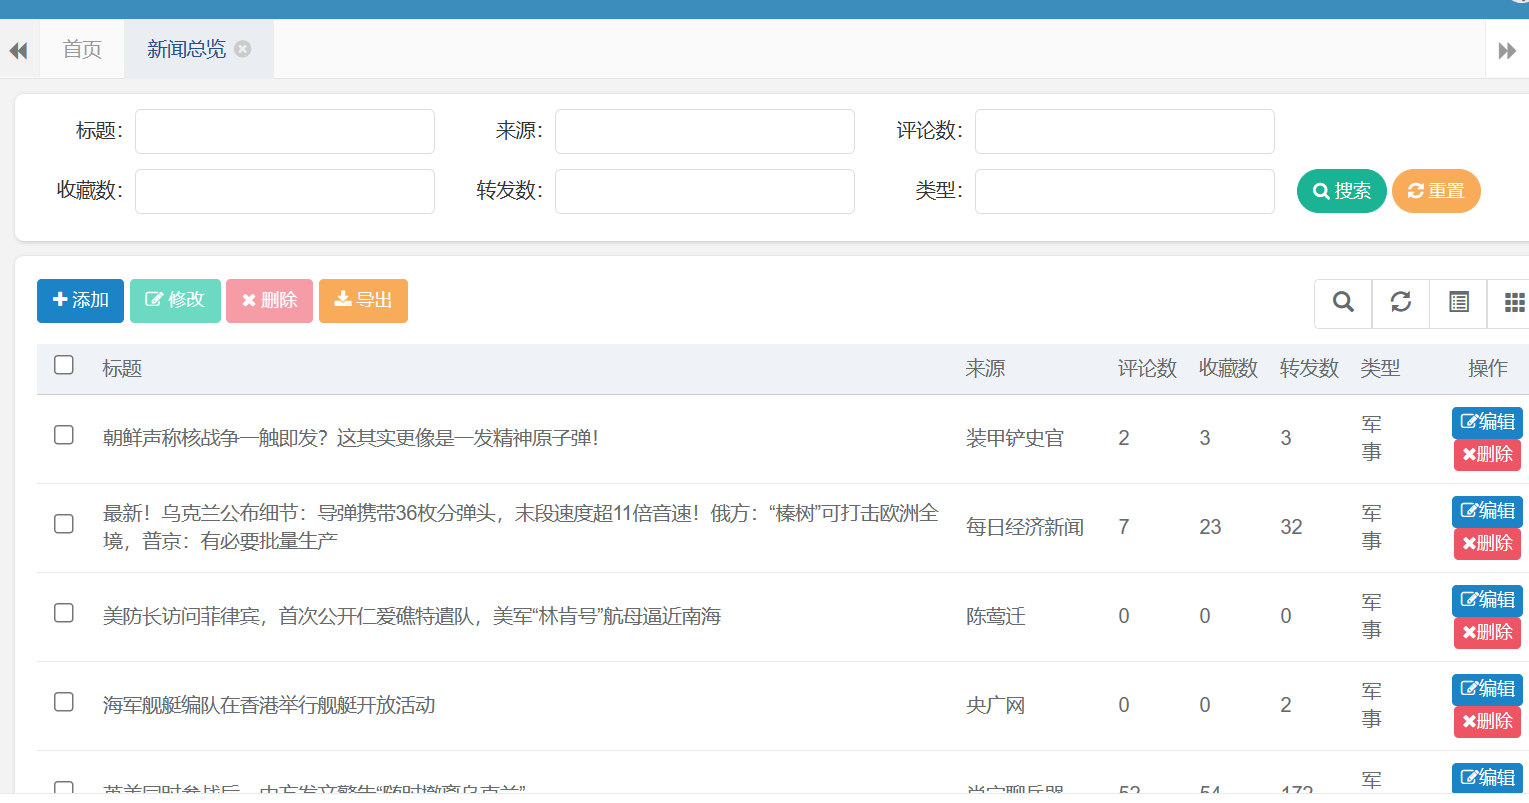
Task: Switch to the 首页 tab
Action: (82, 49)
